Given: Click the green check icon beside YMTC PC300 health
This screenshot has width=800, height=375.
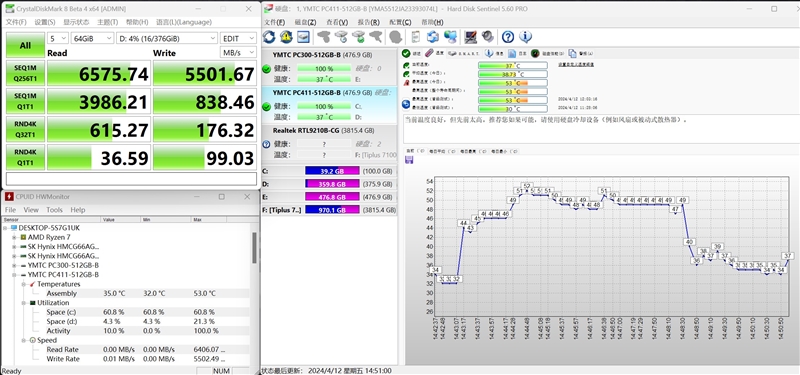Looking at the screenshot, I should [266, 69].
